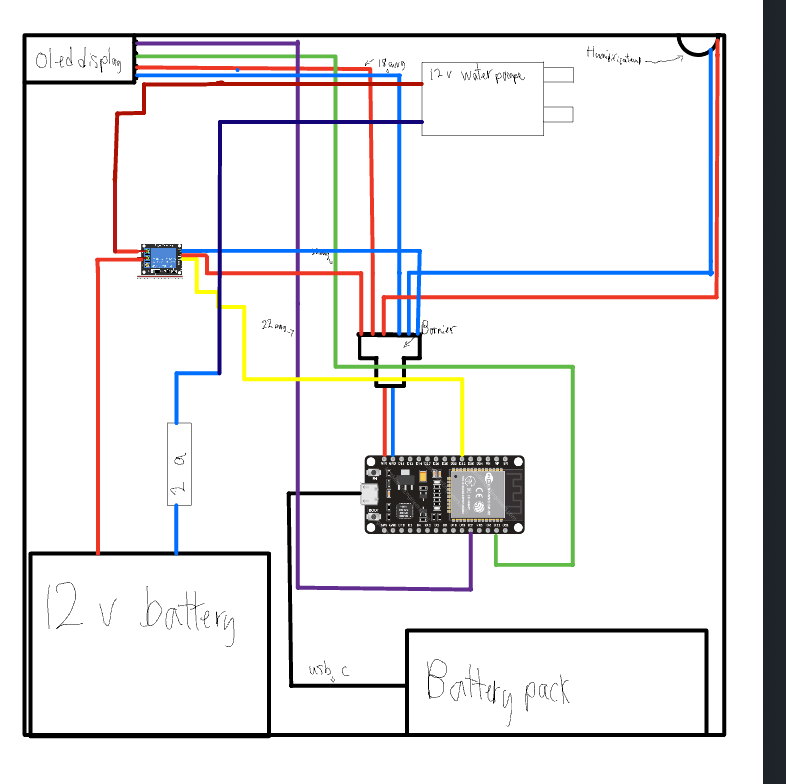
Task: Click the humidistat sensor semicircle
Action: (700, 45)
